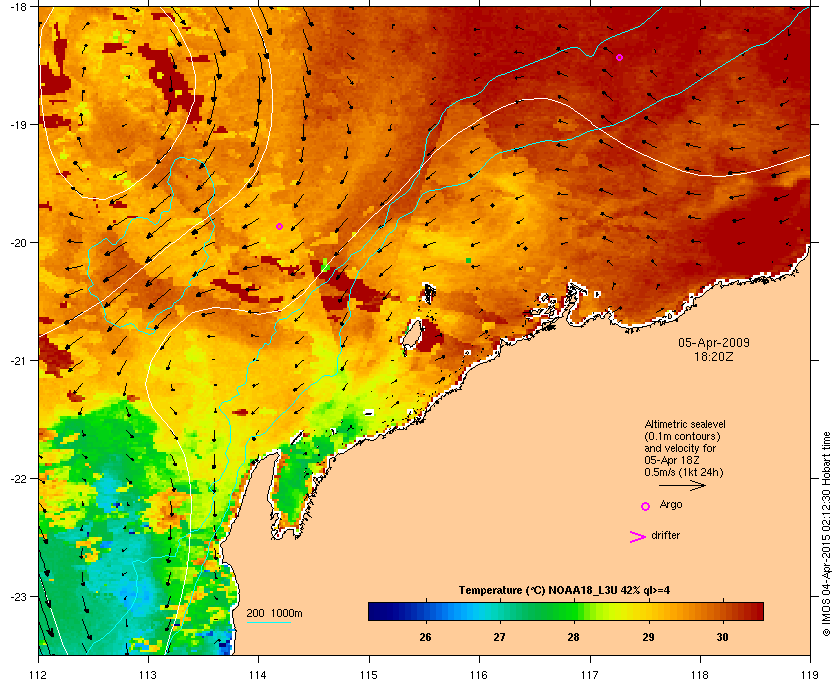840x680 pixels.
Task: Click the colorbar tick label '27'
Action: [x=499, y=637]
